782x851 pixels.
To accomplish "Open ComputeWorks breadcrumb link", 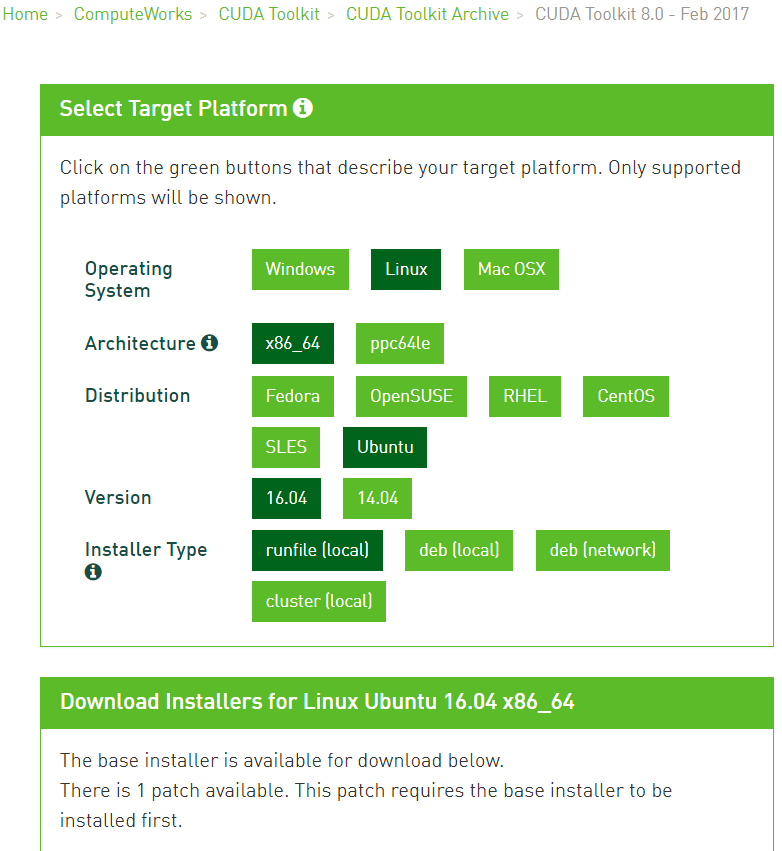I will [133, 14].
